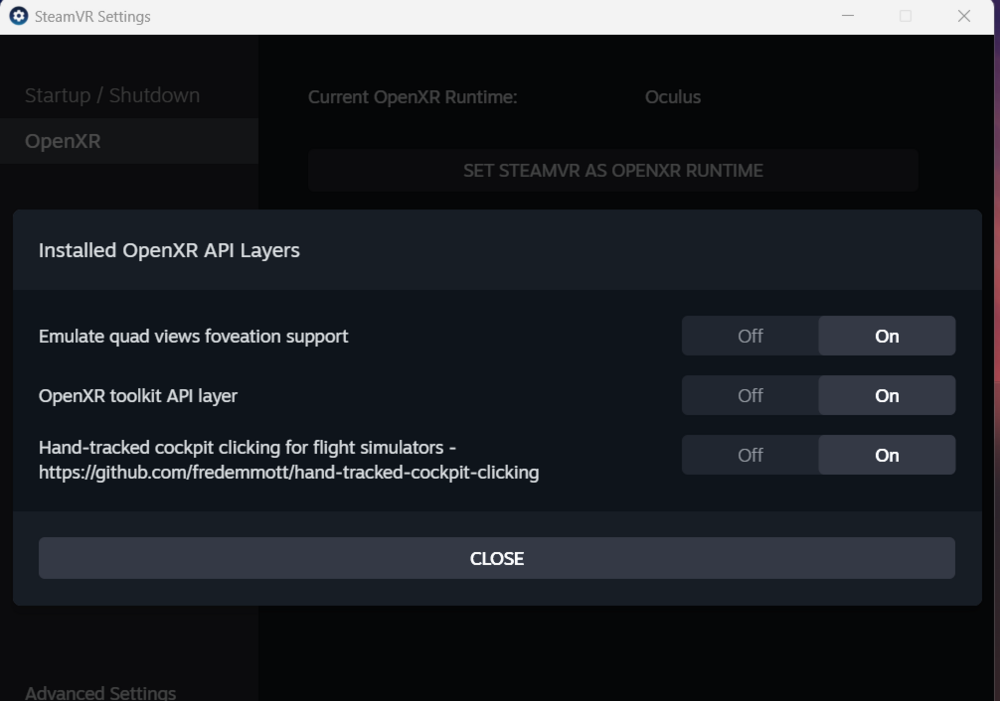The height and width of the screenshot is (701, 1000).
Task: Click the Emulate quad views foveation label
Action: (193, 336)
